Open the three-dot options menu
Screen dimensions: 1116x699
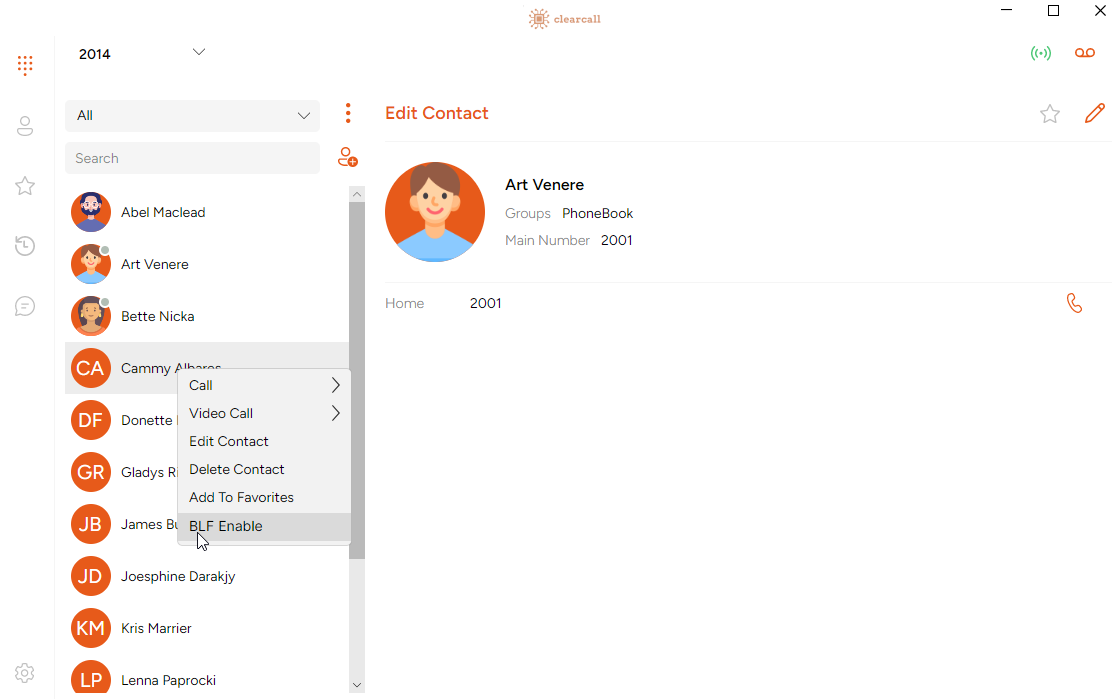(347, 113)
